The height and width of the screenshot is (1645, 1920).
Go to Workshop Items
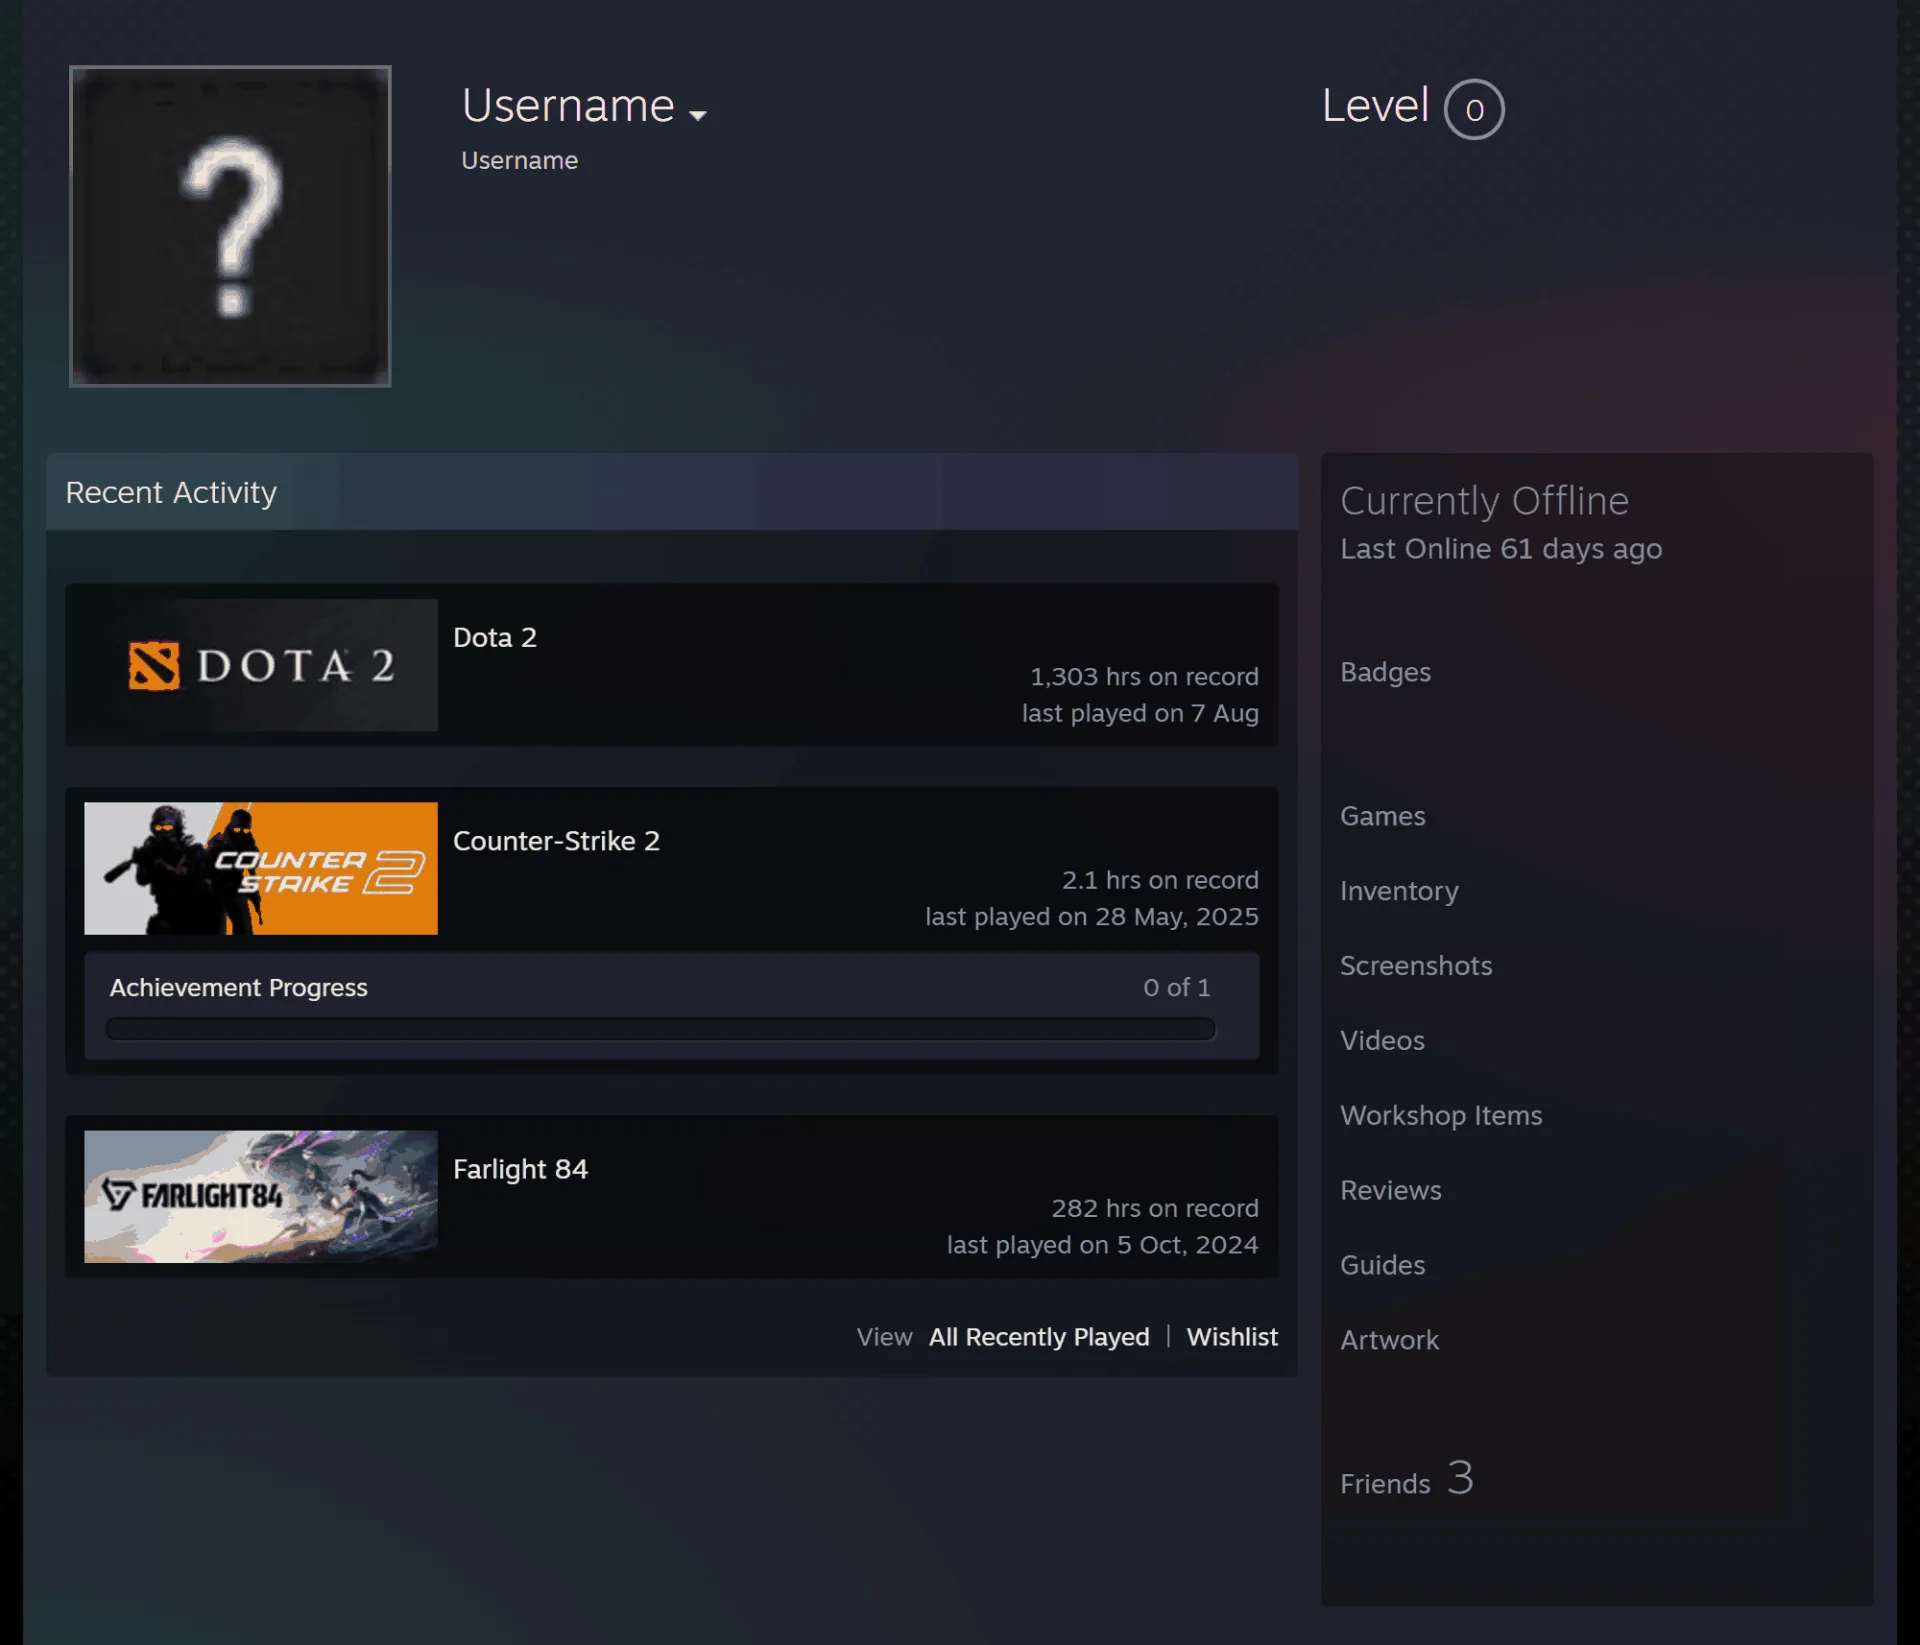[1441, 1116]
